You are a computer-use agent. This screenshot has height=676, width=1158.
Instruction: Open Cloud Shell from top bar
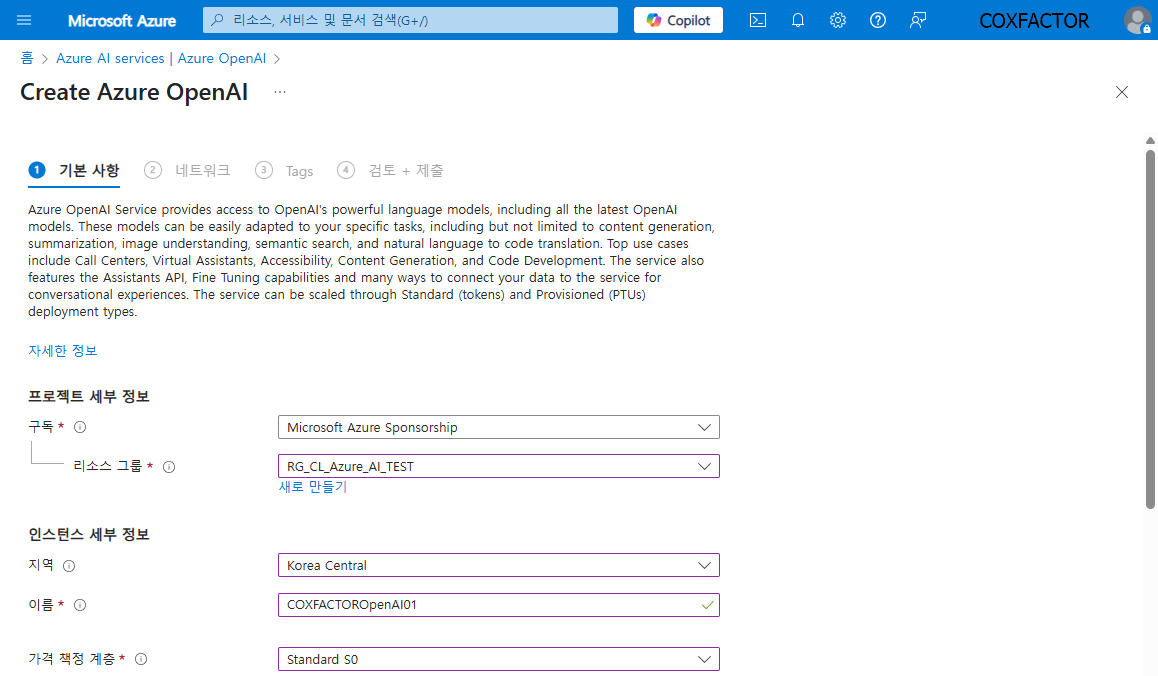pyautogui.click(x=758, y=20)
